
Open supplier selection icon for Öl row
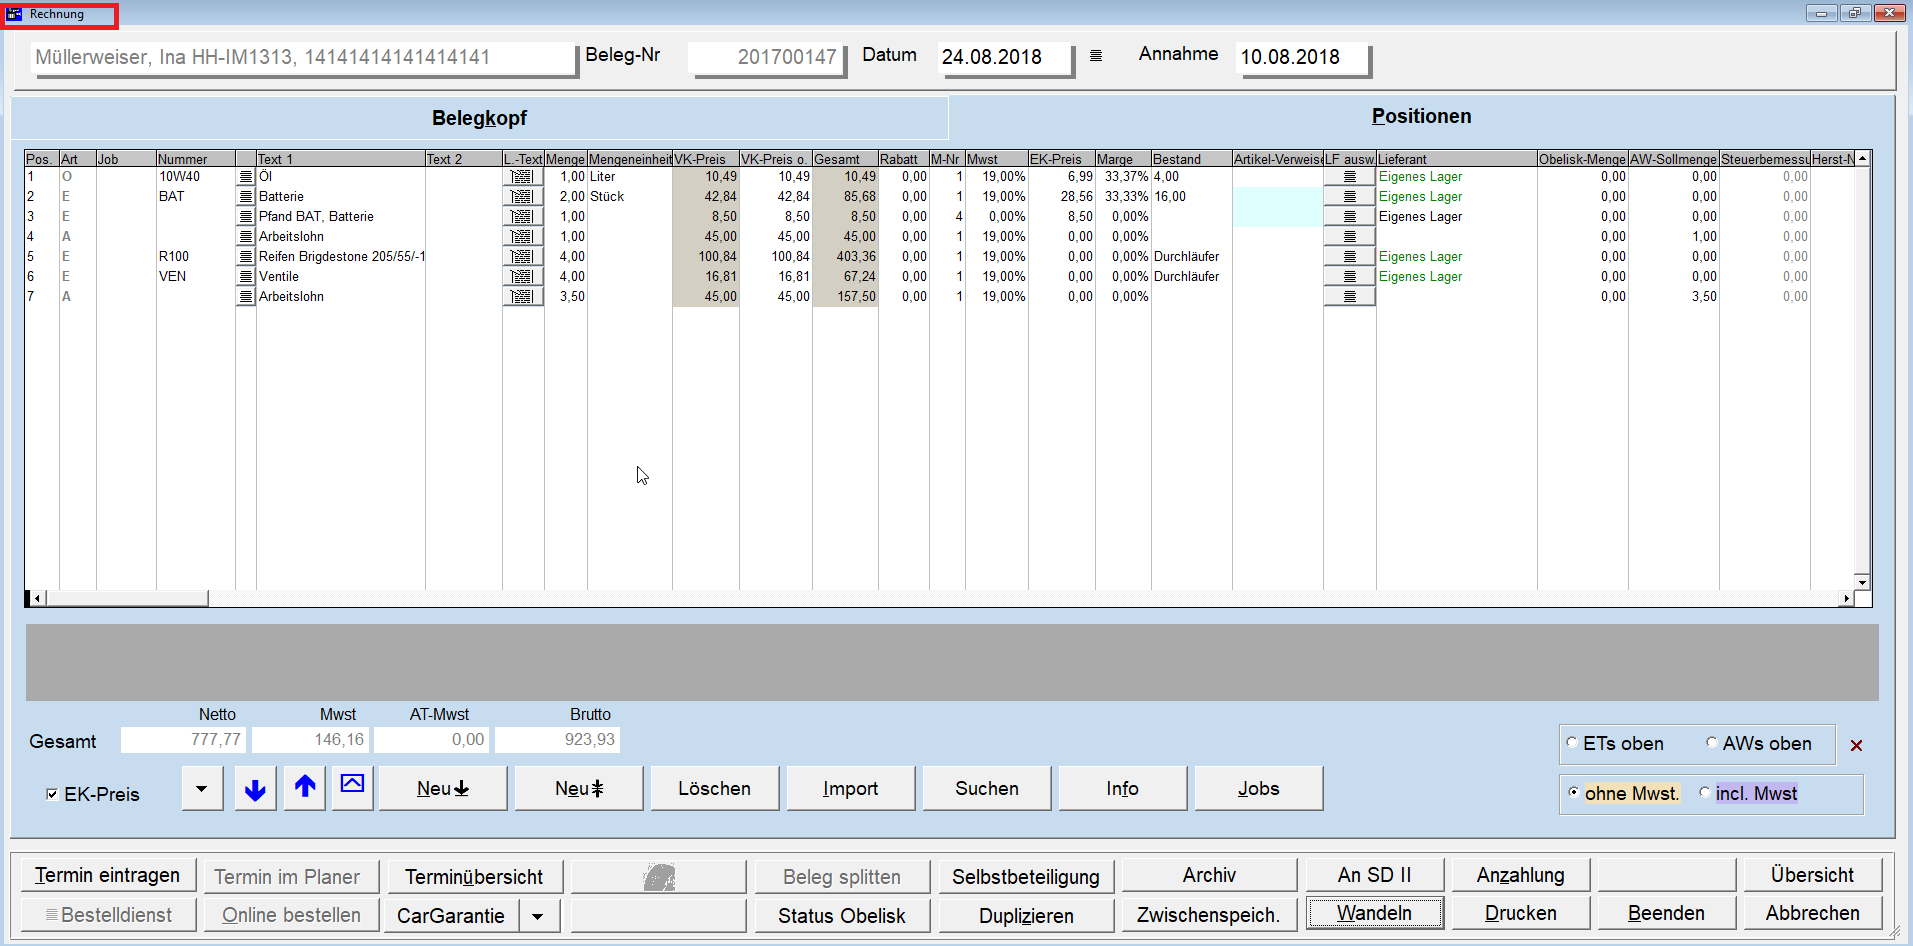tap(1349, 177)
